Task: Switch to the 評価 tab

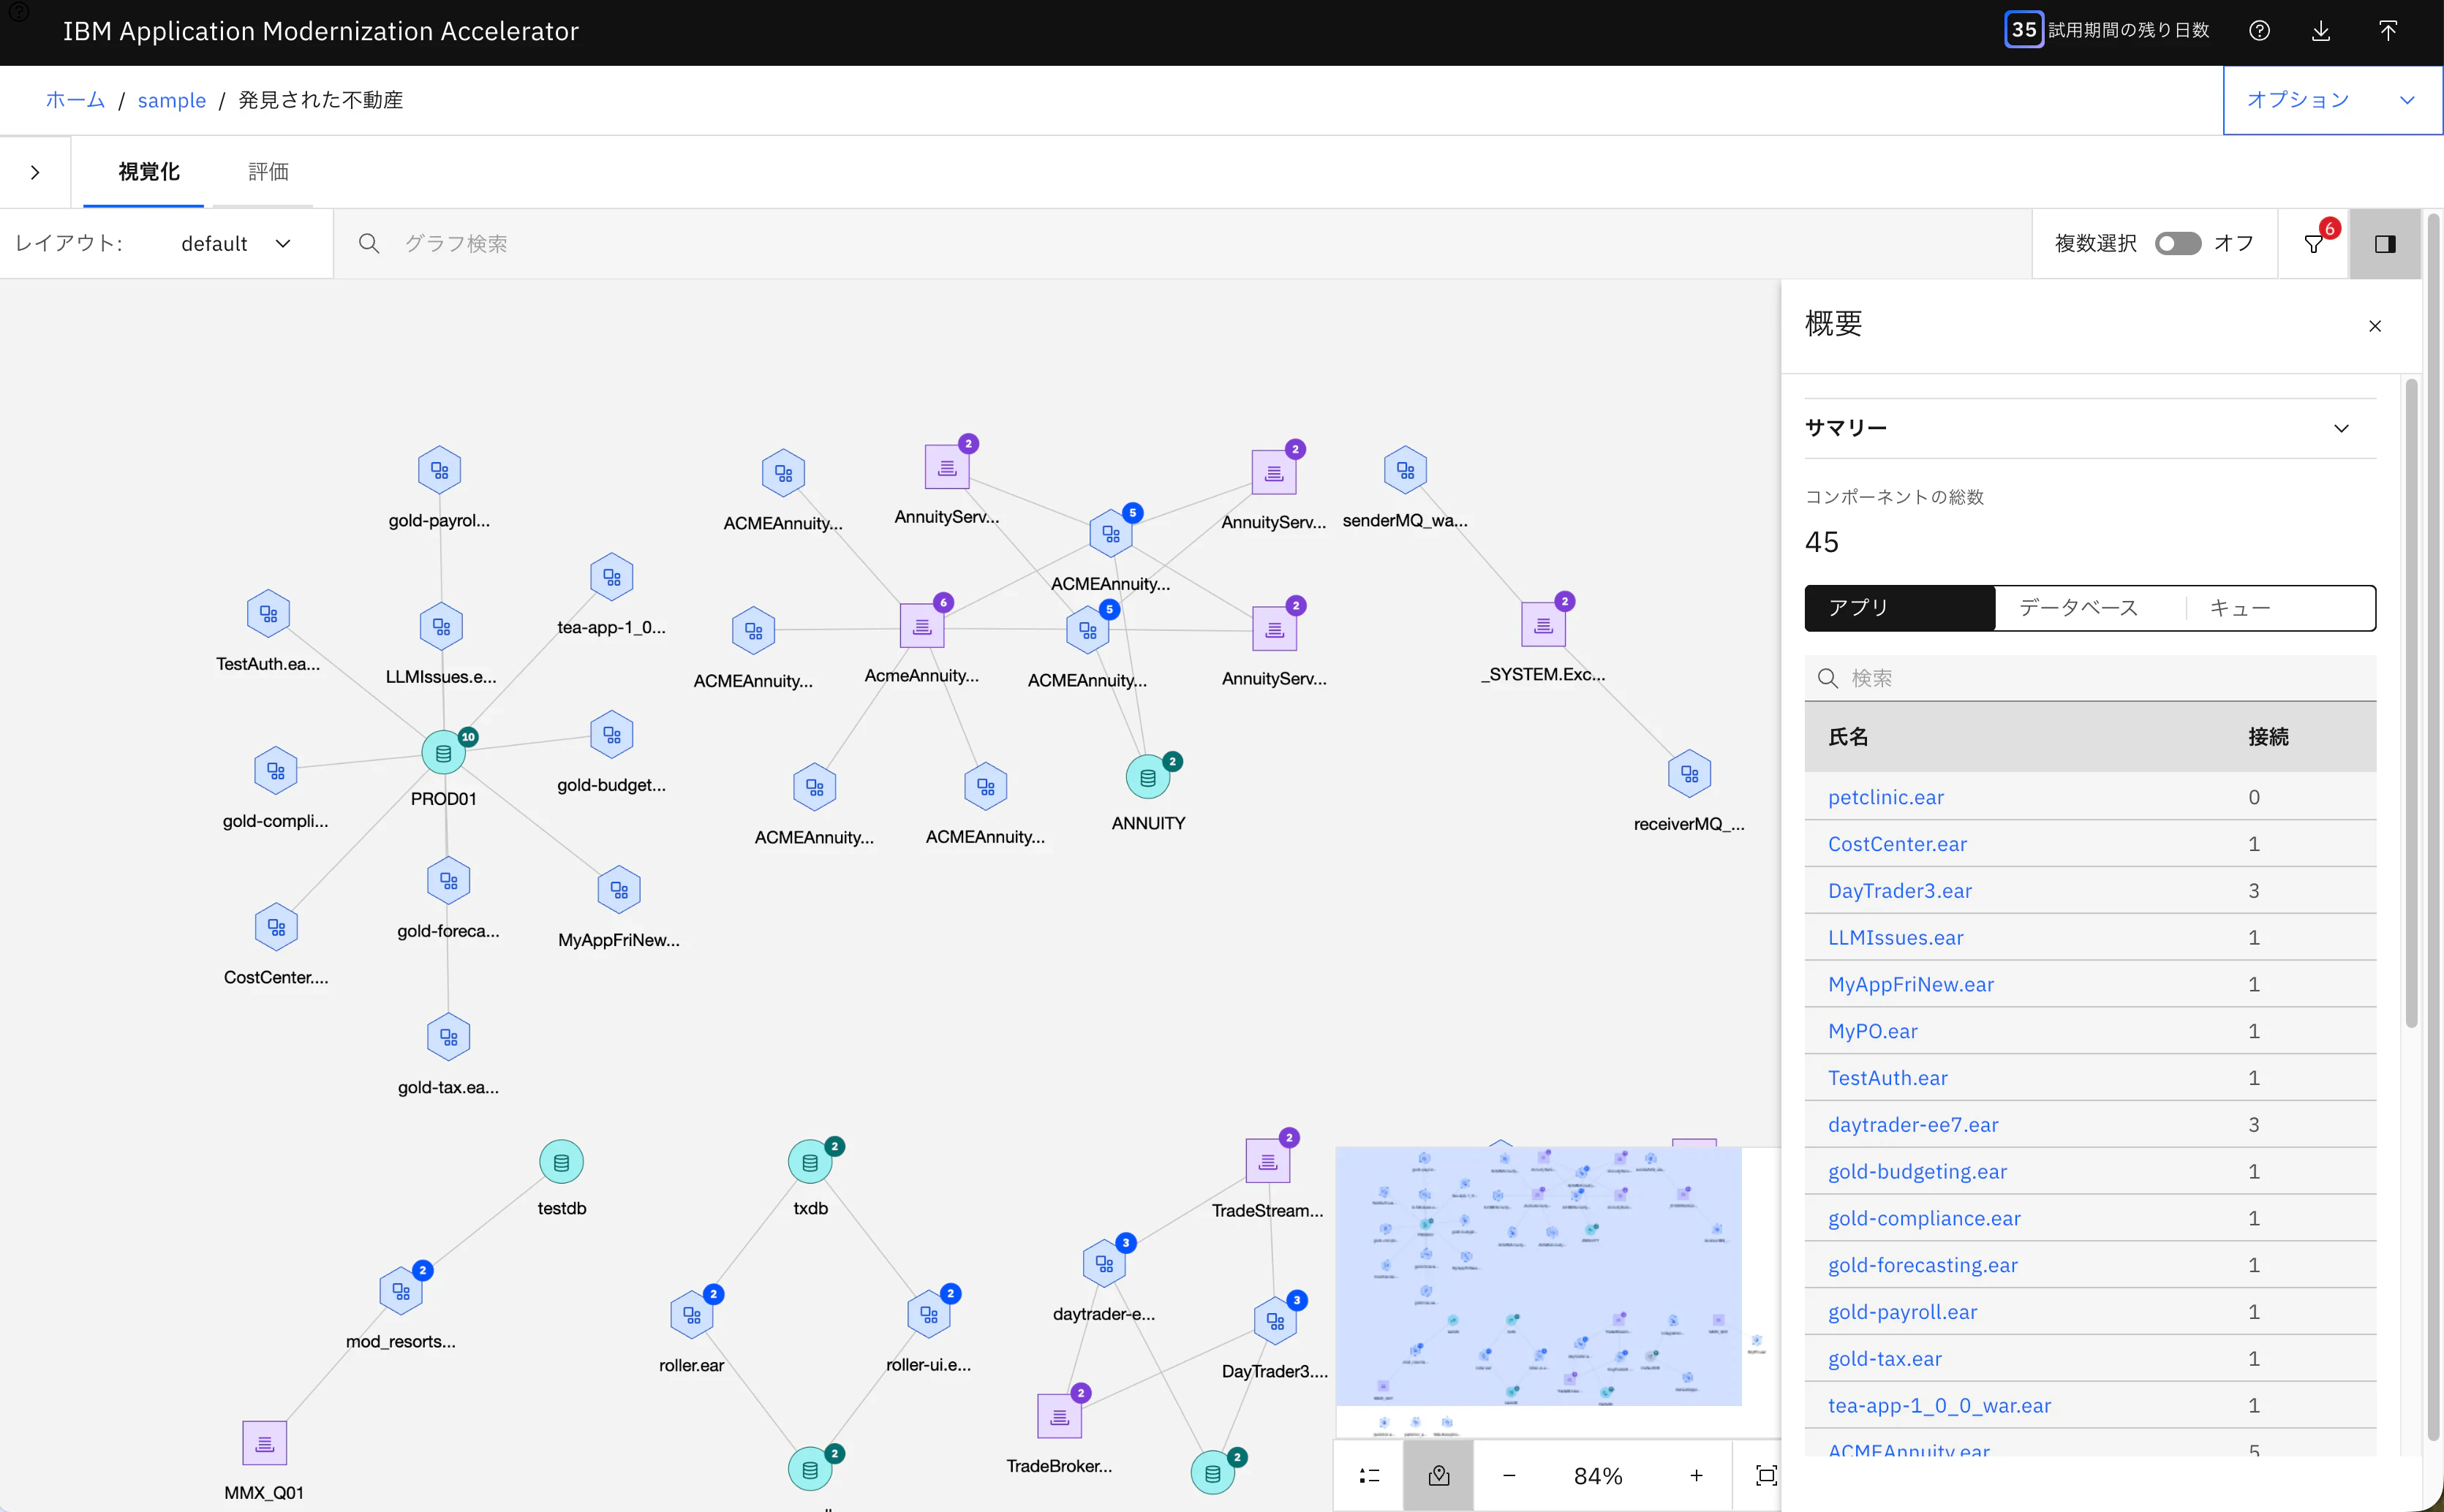Action: pos(268,172)
